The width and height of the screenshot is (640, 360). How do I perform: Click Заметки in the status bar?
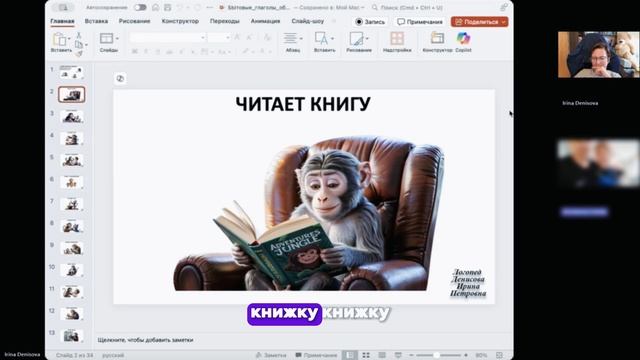click(x=271, y=355)
